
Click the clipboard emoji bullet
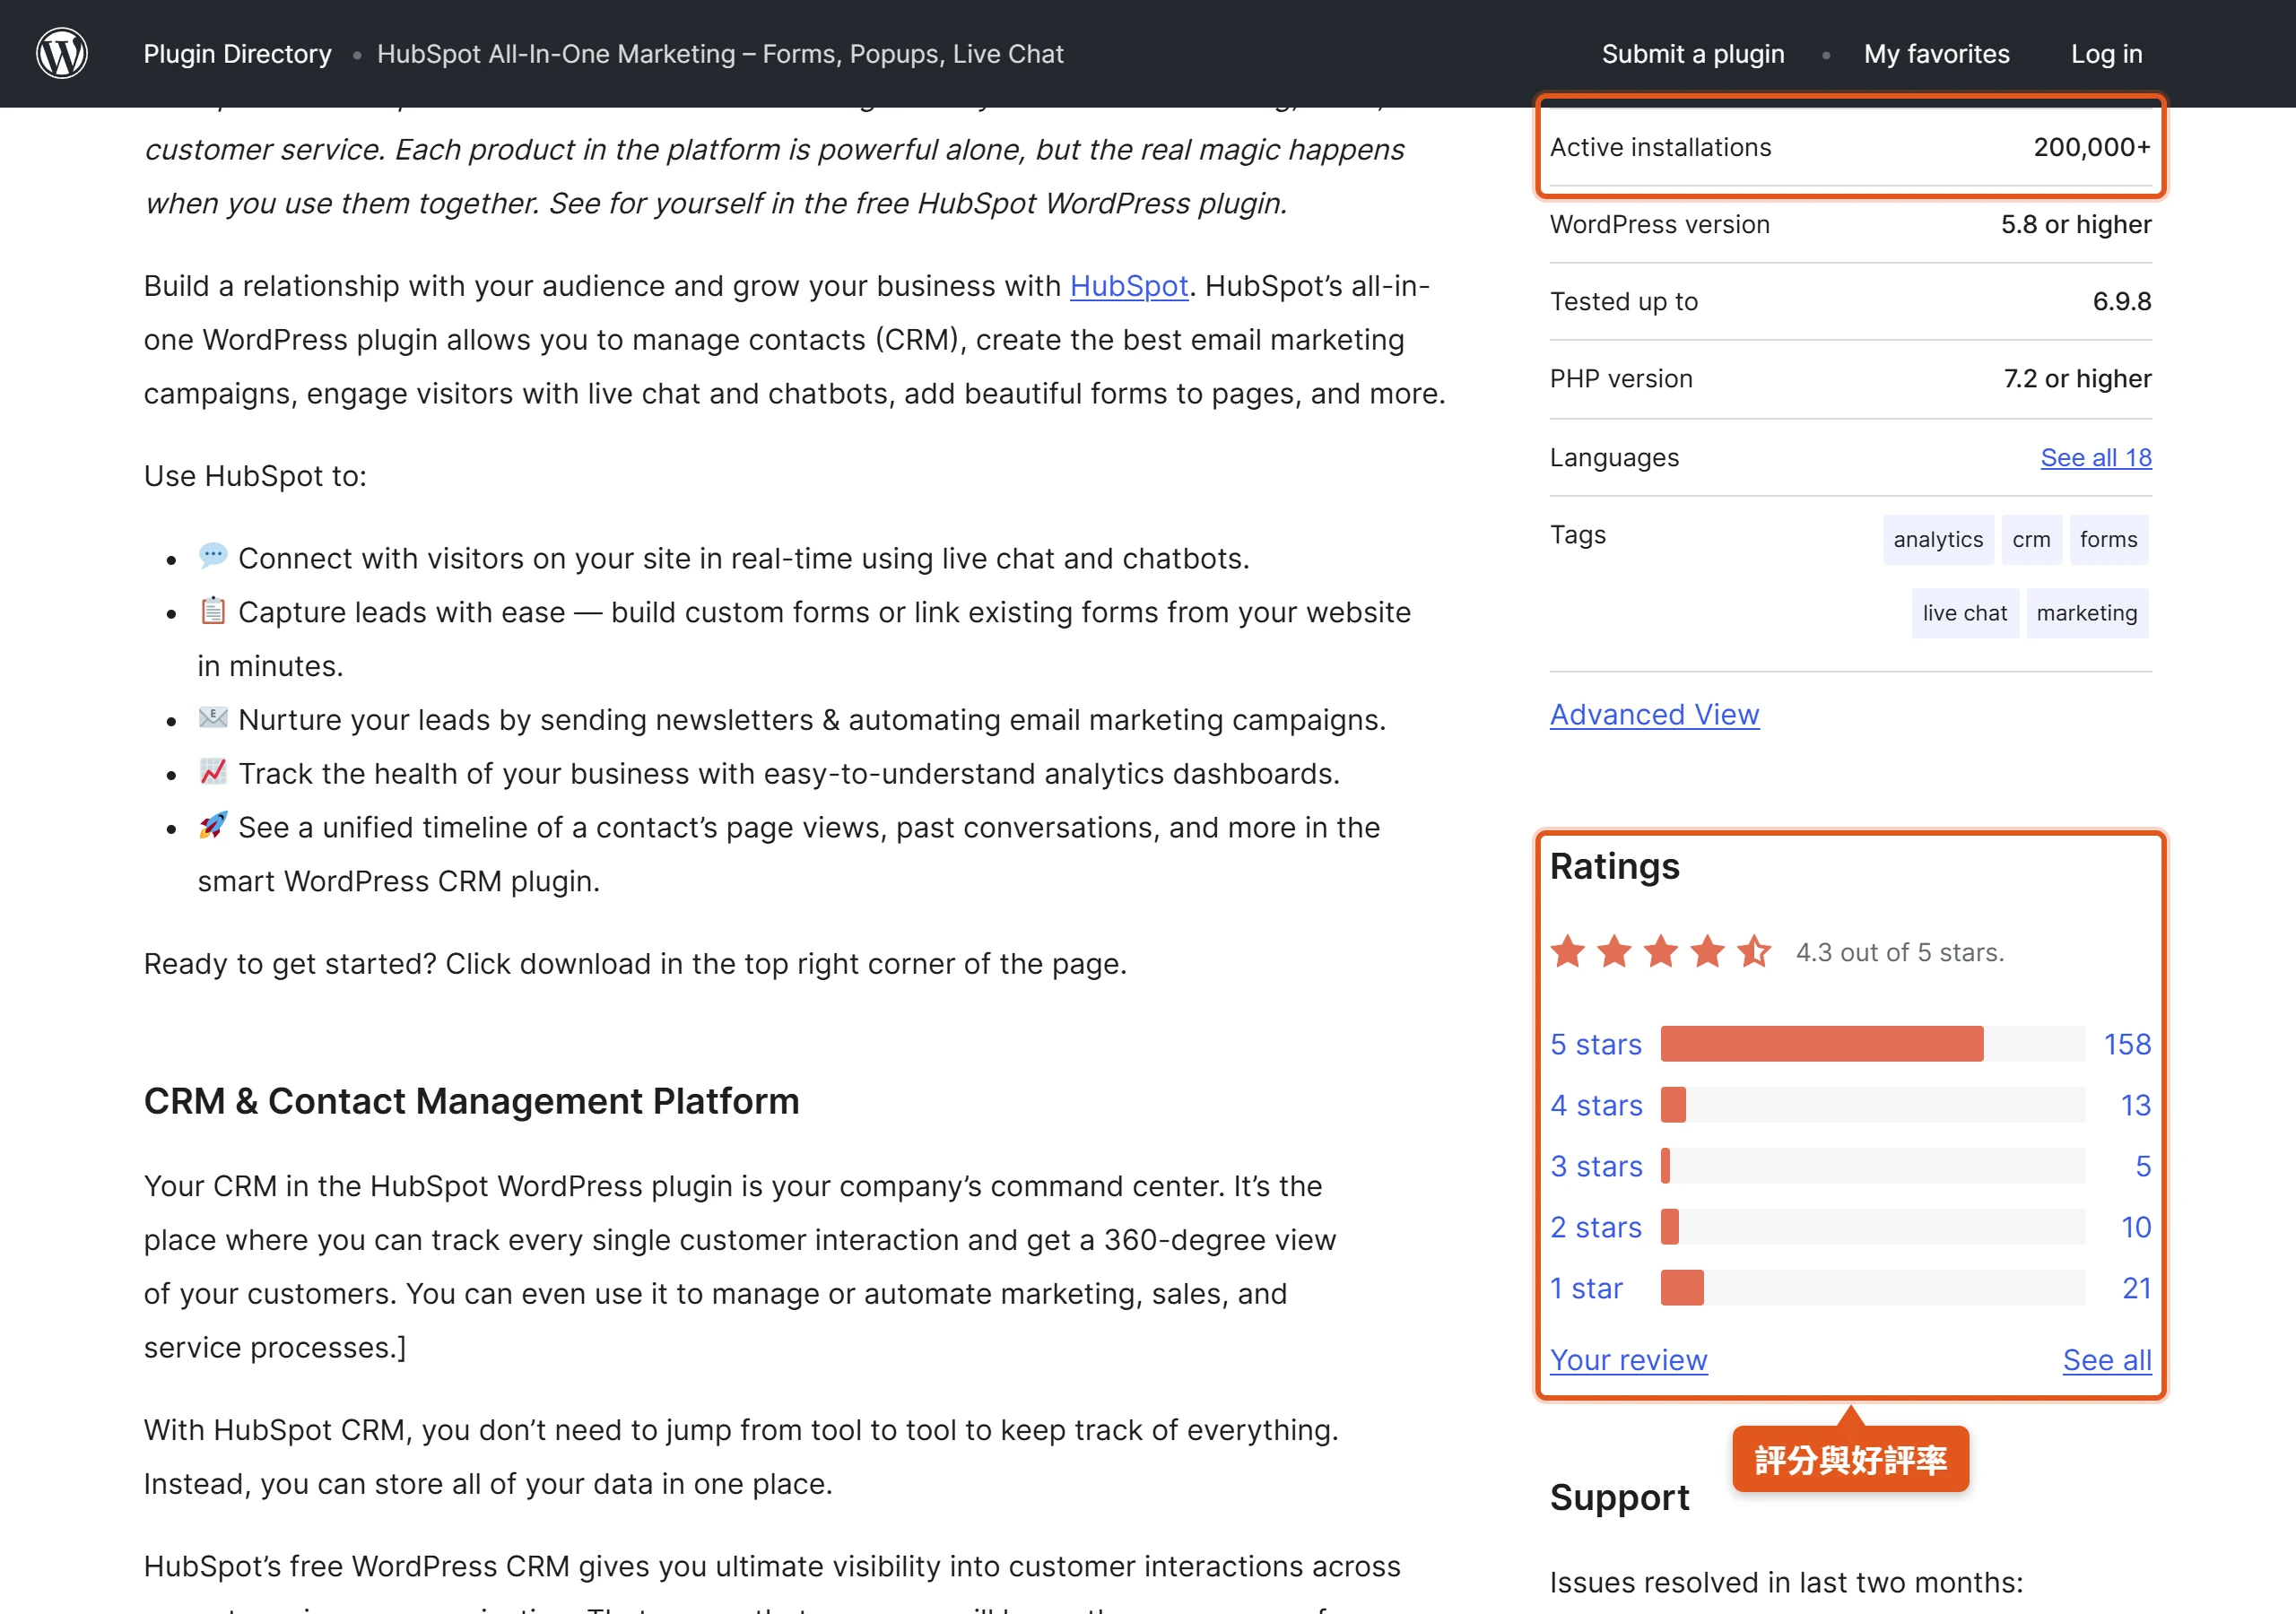click(213, 610)
